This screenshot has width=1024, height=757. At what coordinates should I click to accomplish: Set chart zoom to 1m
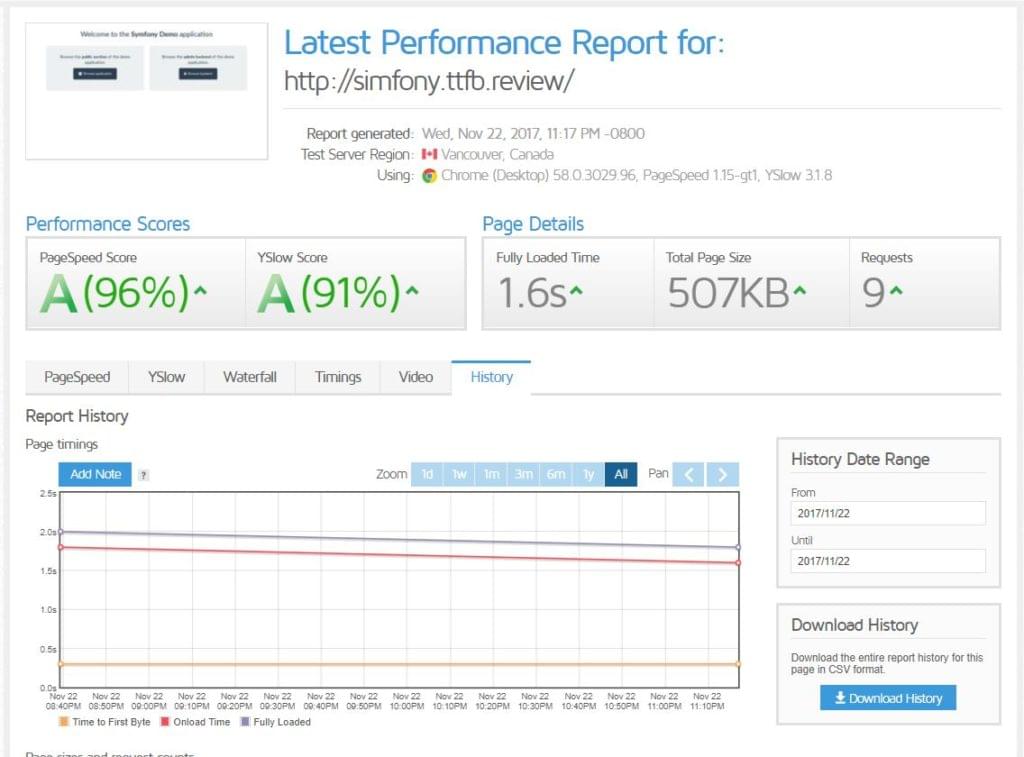tap(491, 474)
